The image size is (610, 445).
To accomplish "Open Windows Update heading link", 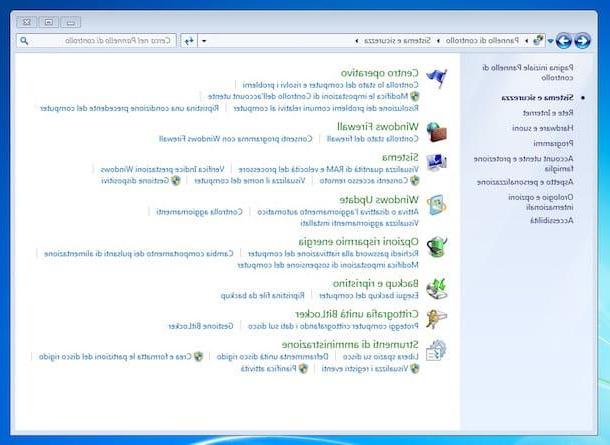I will tap(379, 200).
